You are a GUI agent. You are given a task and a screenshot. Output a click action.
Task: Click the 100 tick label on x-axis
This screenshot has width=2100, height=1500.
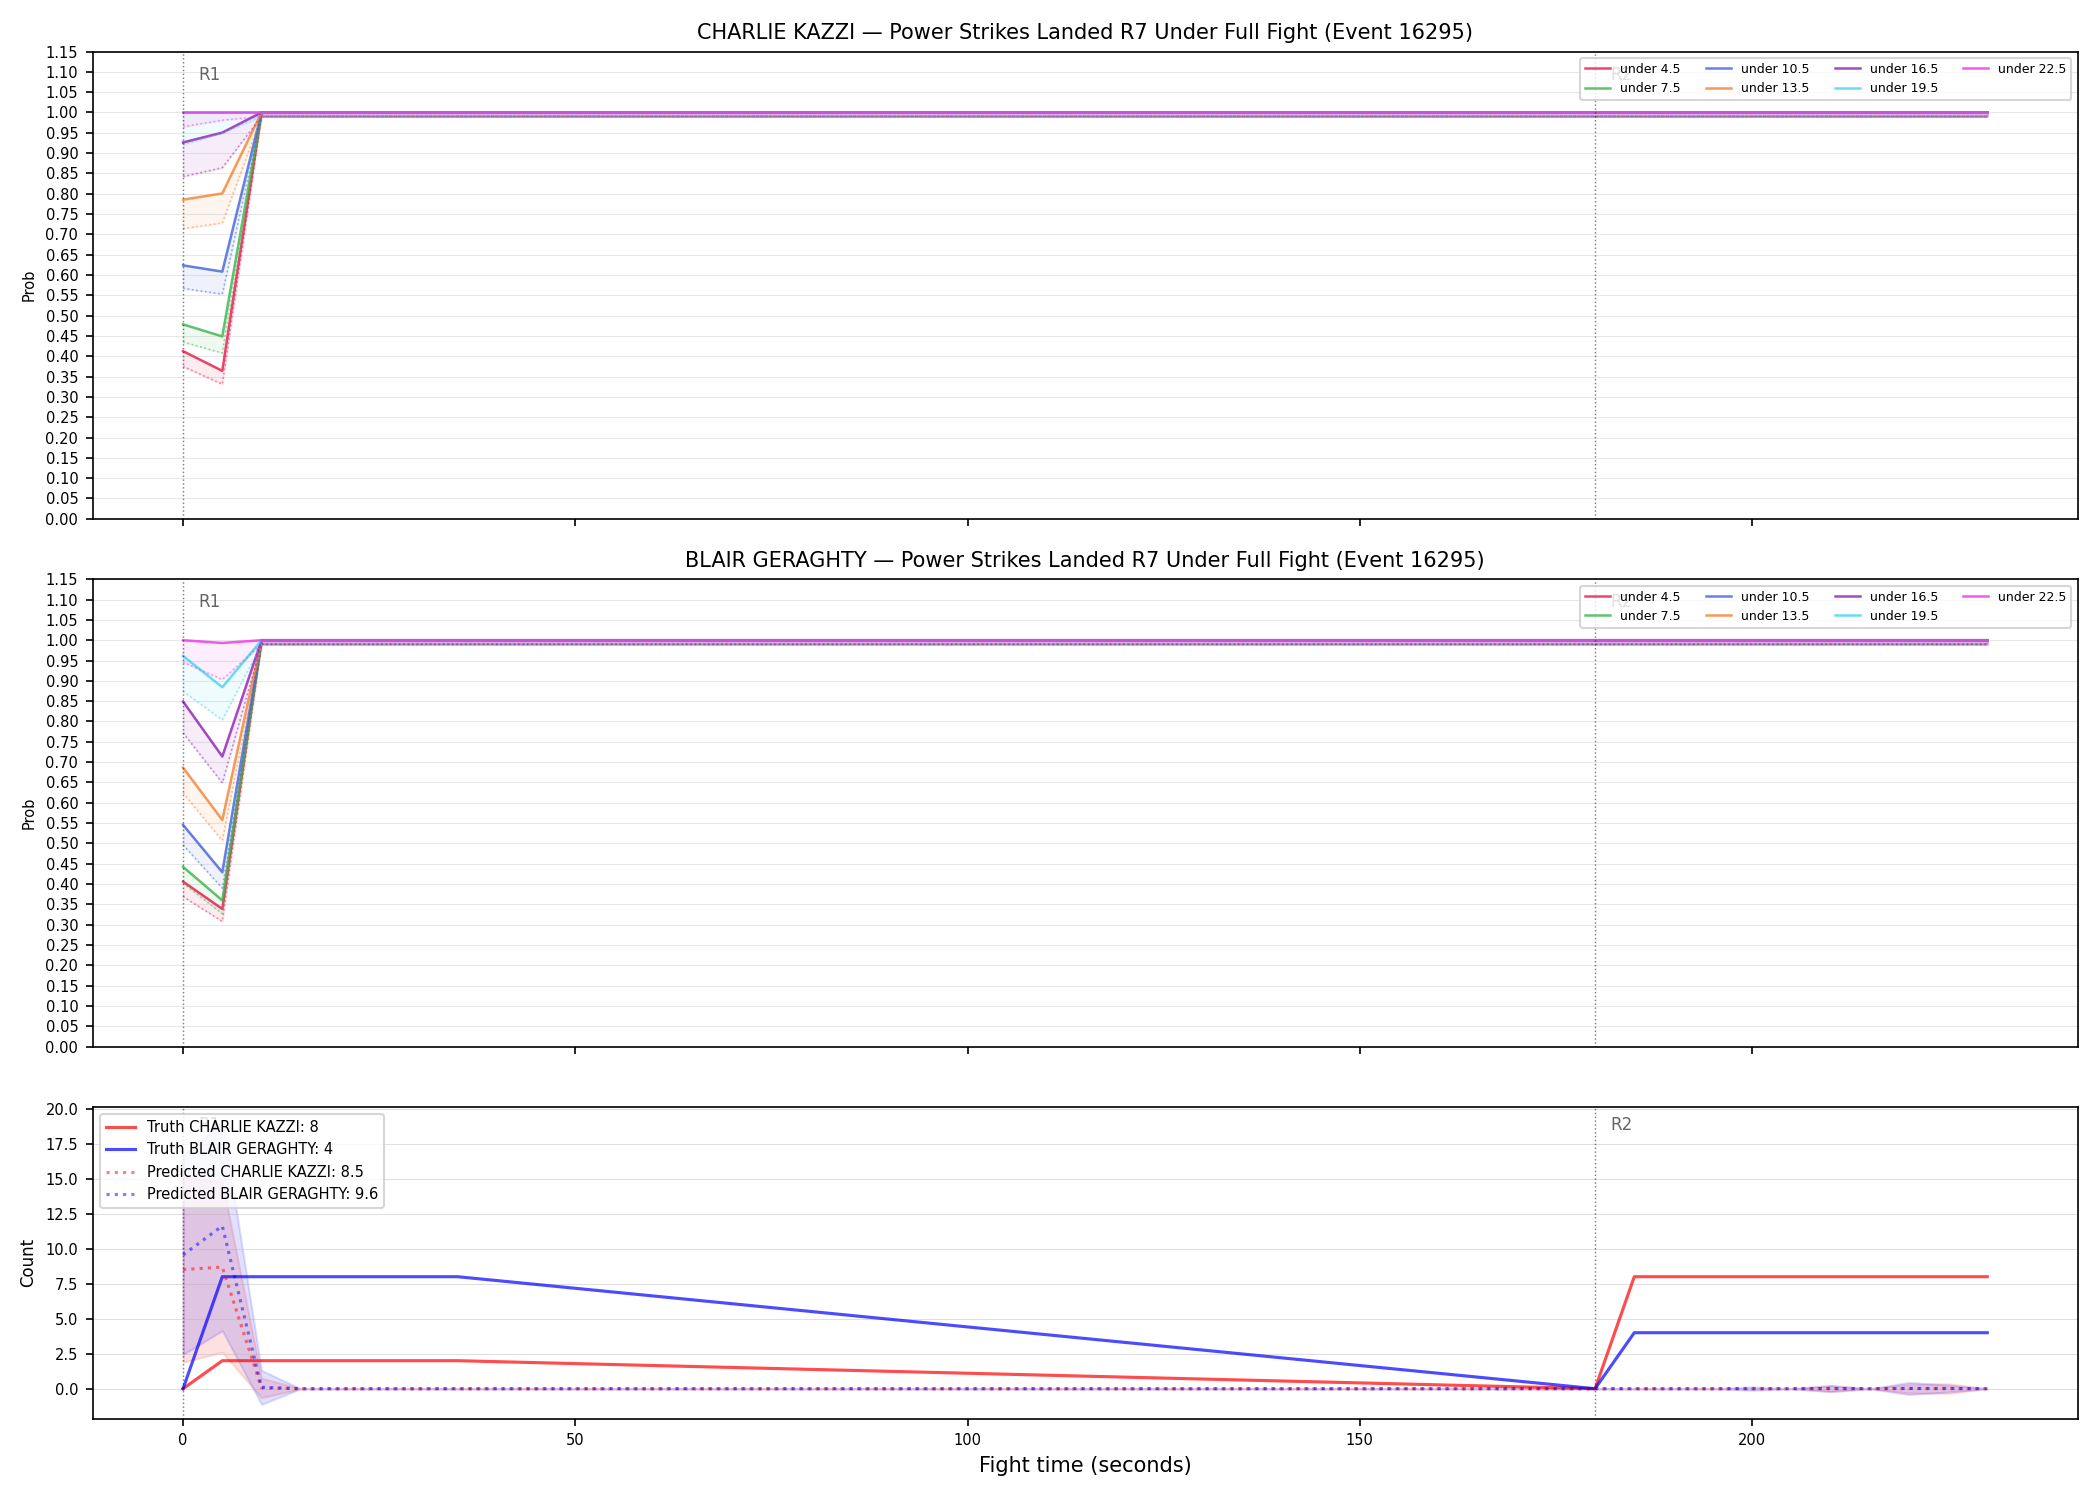tap(967, 1440)
